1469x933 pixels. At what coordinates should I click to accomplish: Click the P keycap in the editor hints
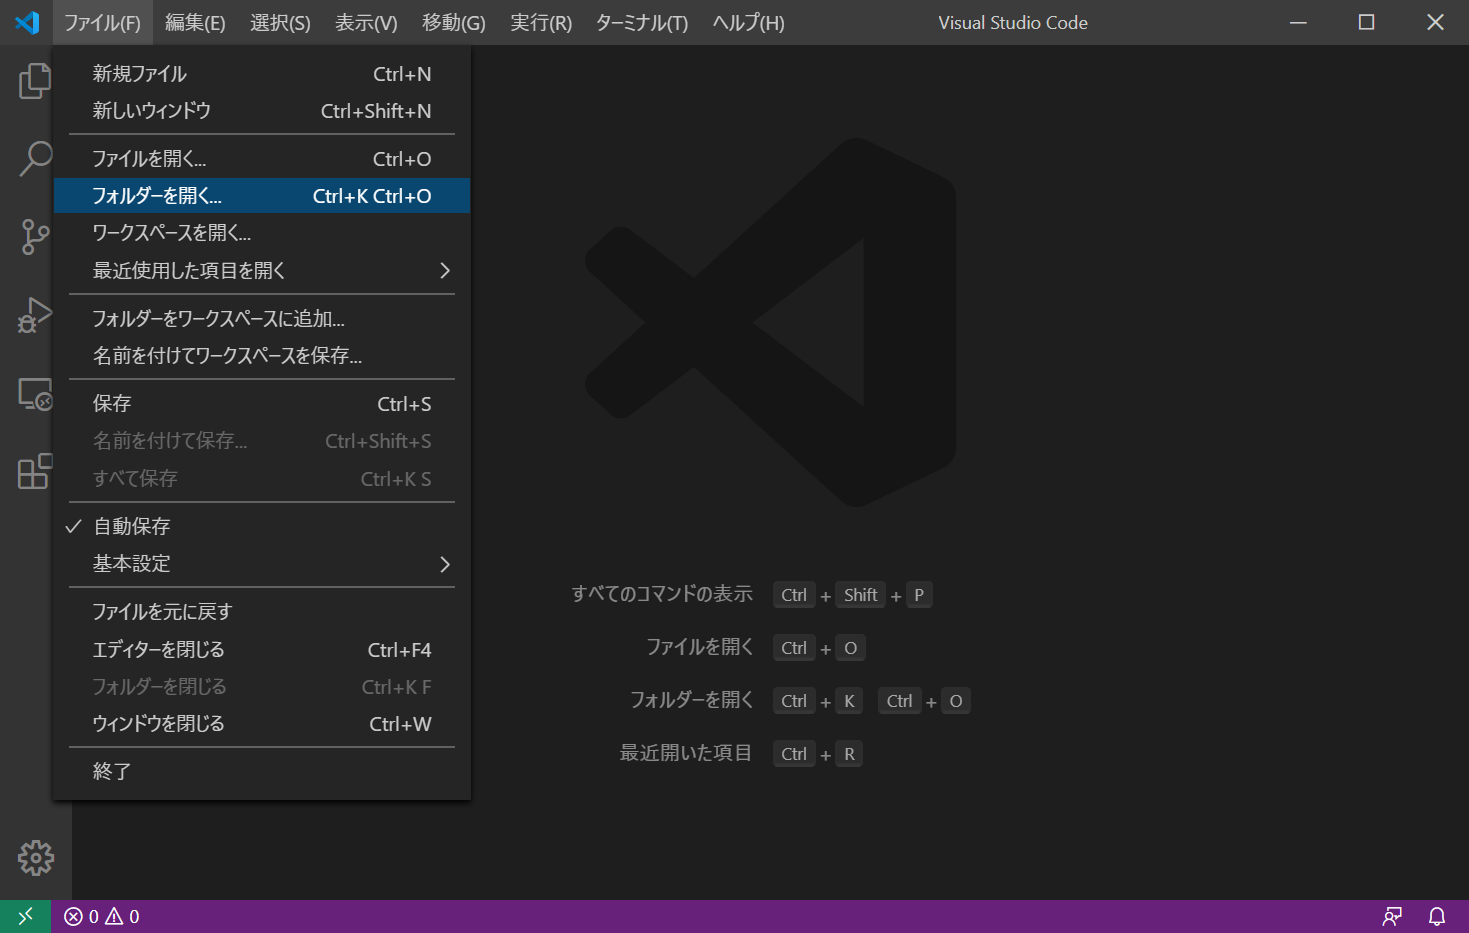(x=919, y=595)
